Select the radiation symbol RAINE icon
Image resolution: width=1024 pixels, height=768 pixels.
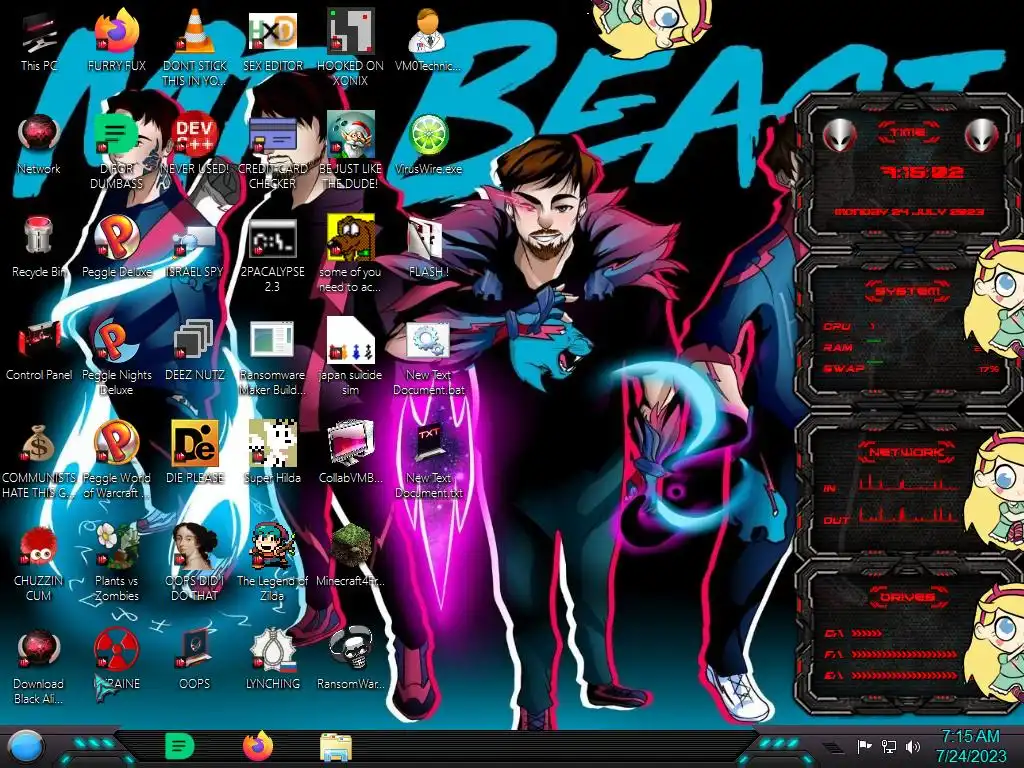[x=117, y=660]
